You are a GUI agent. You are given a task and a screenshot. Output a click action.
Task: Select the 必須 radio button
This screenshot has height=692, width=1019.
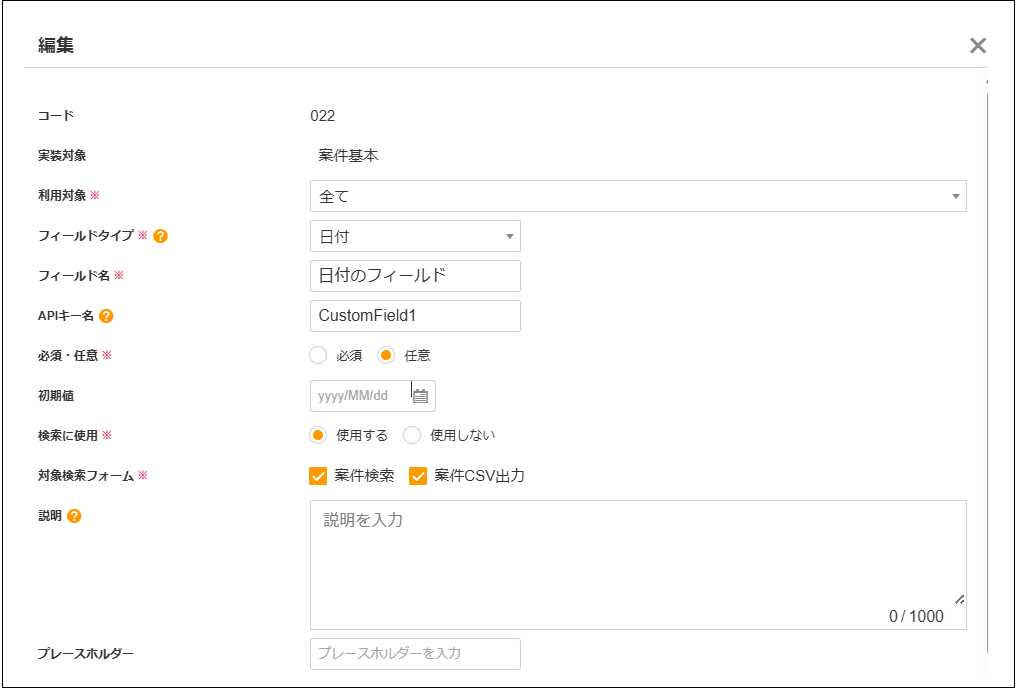[318, 355]
